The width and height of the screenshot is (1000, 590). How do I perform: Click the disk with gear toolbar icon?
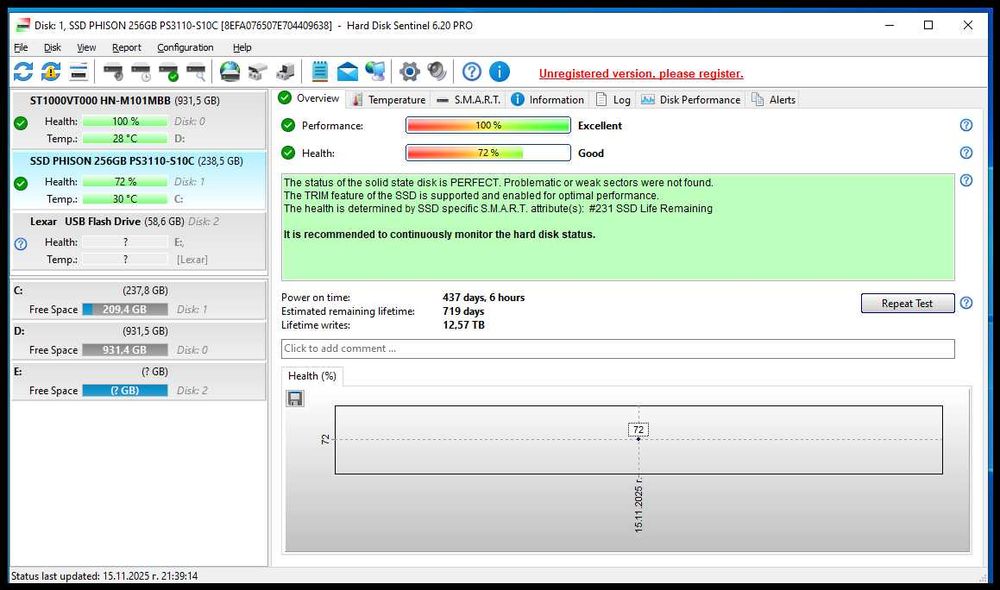tap(114, 72)
